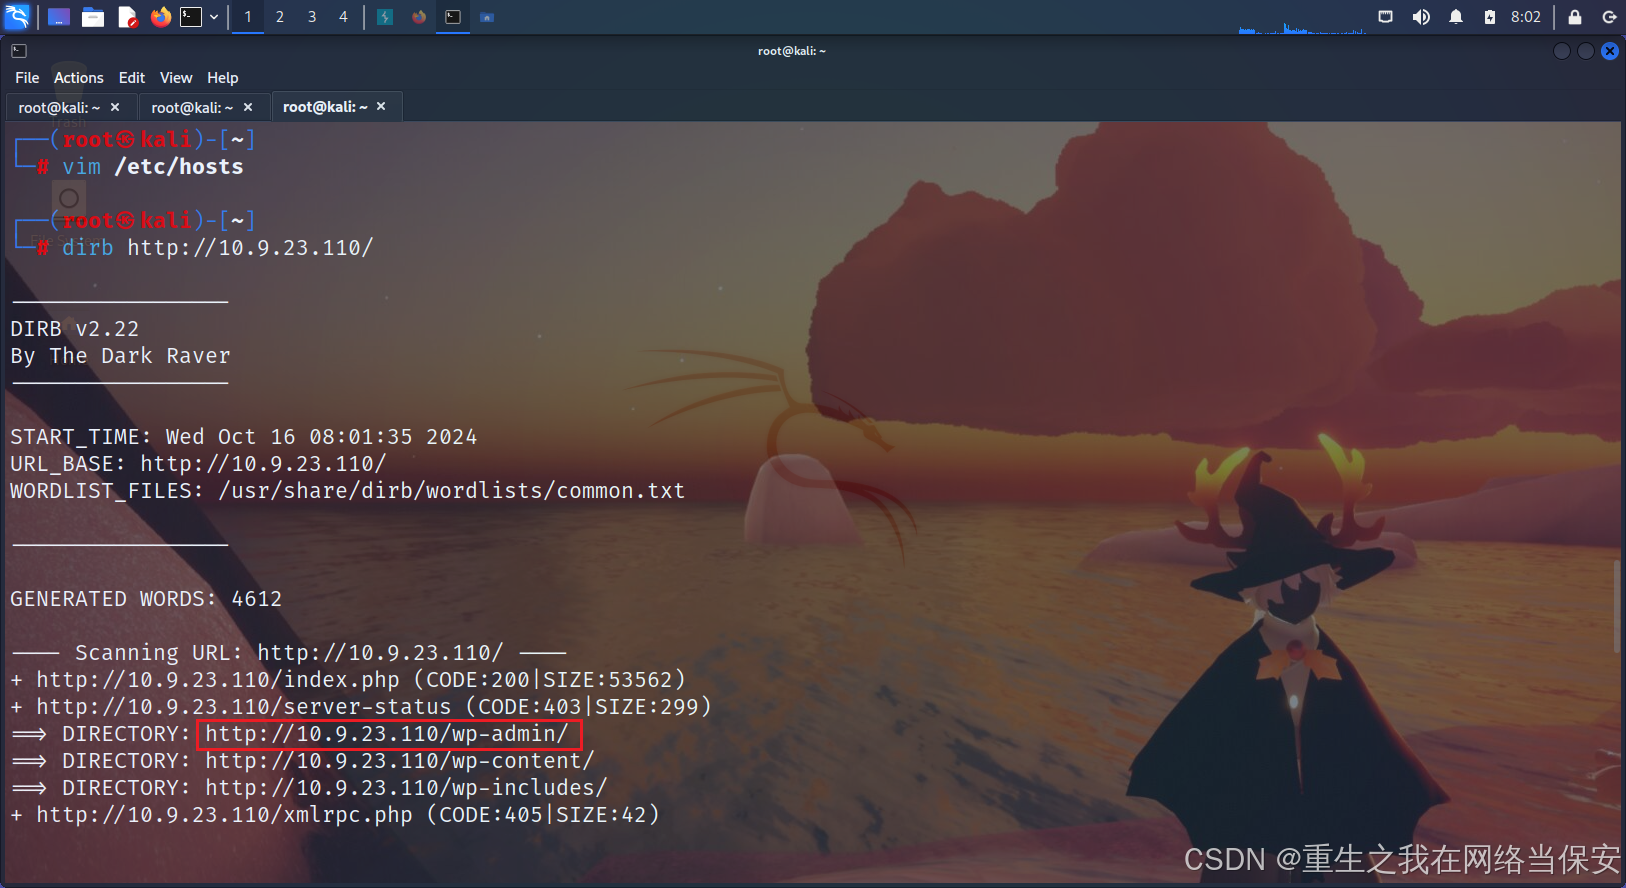The height and width of the screenshot is (888, 1626).
Task: Switch to workspace 3
Action: tap(312, 17)
